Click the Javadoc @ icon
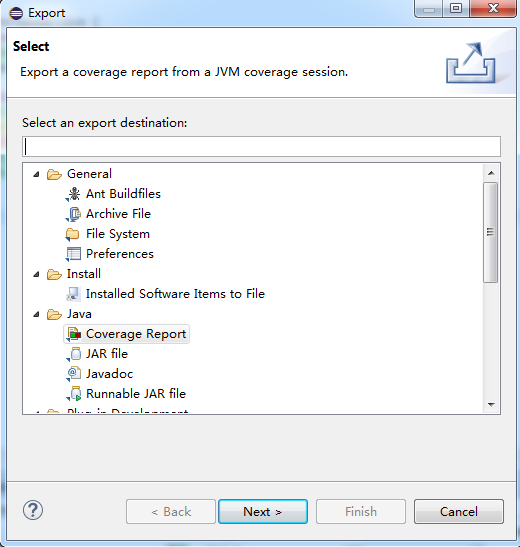The width and height of the screenshot is (520, 547). 73,374
